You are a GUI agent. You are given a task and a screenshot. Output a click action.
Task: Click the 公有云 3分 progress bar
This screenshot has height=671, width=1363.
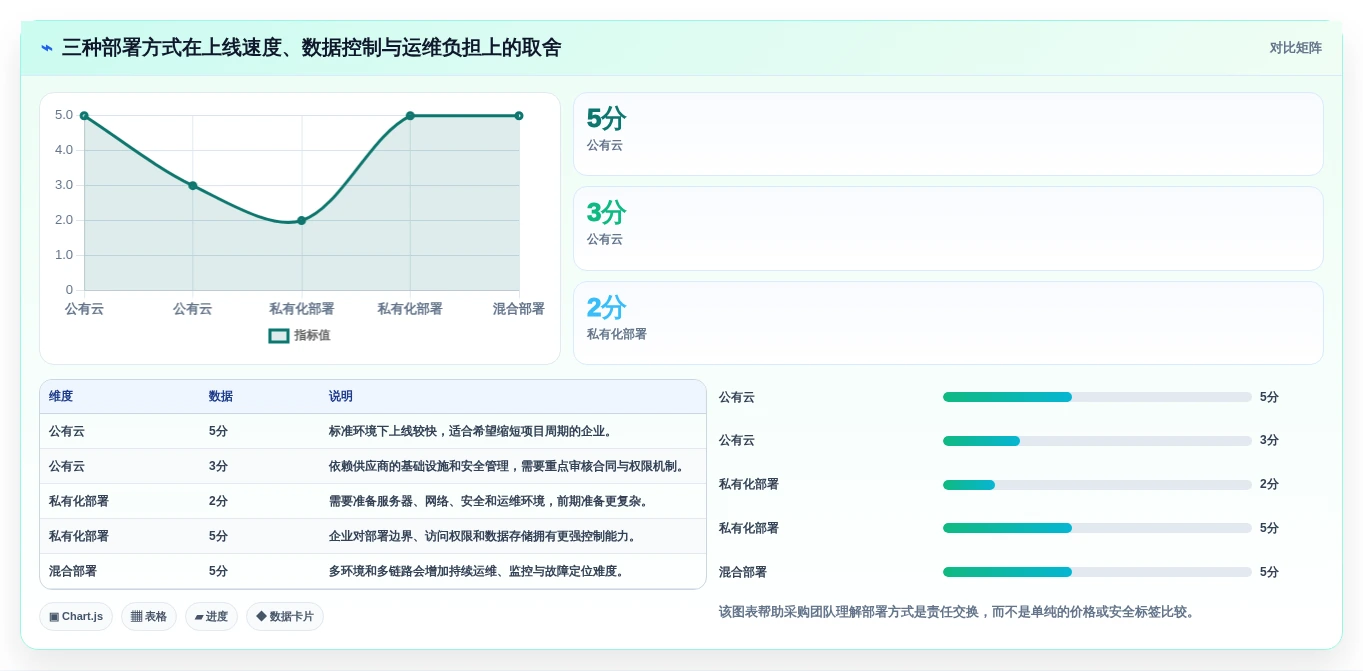pyautogui.click(x=1097, y=441)
